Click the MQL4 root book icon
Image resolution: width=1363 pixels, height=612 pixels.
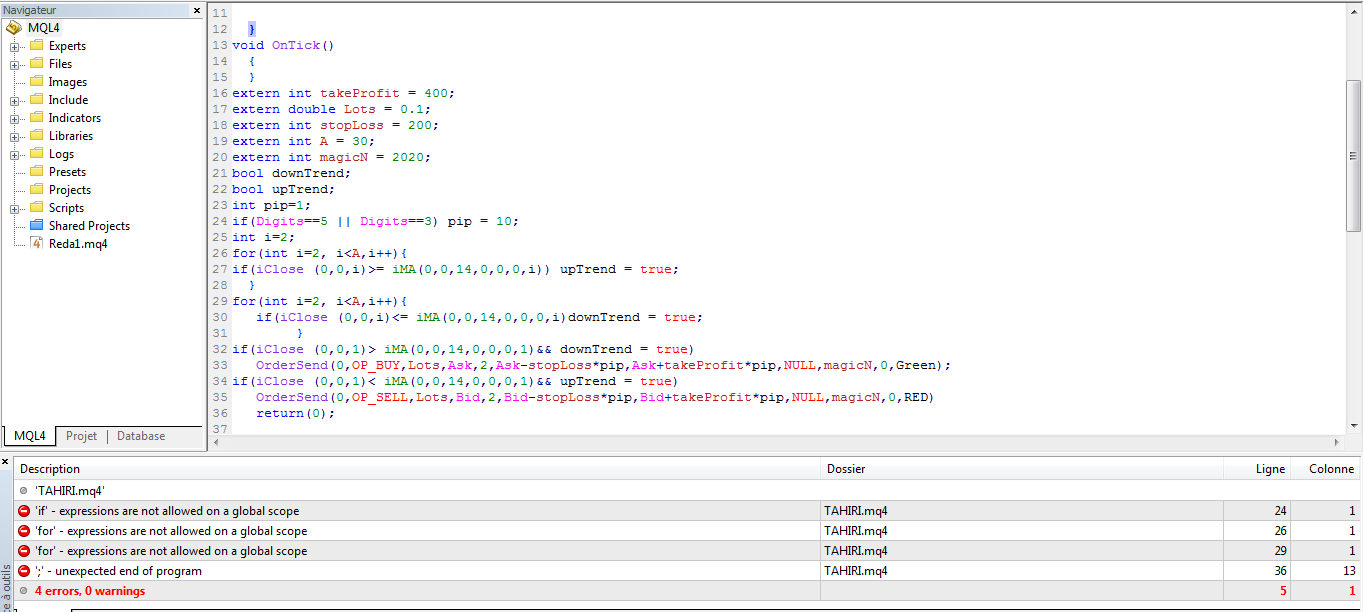14,28
